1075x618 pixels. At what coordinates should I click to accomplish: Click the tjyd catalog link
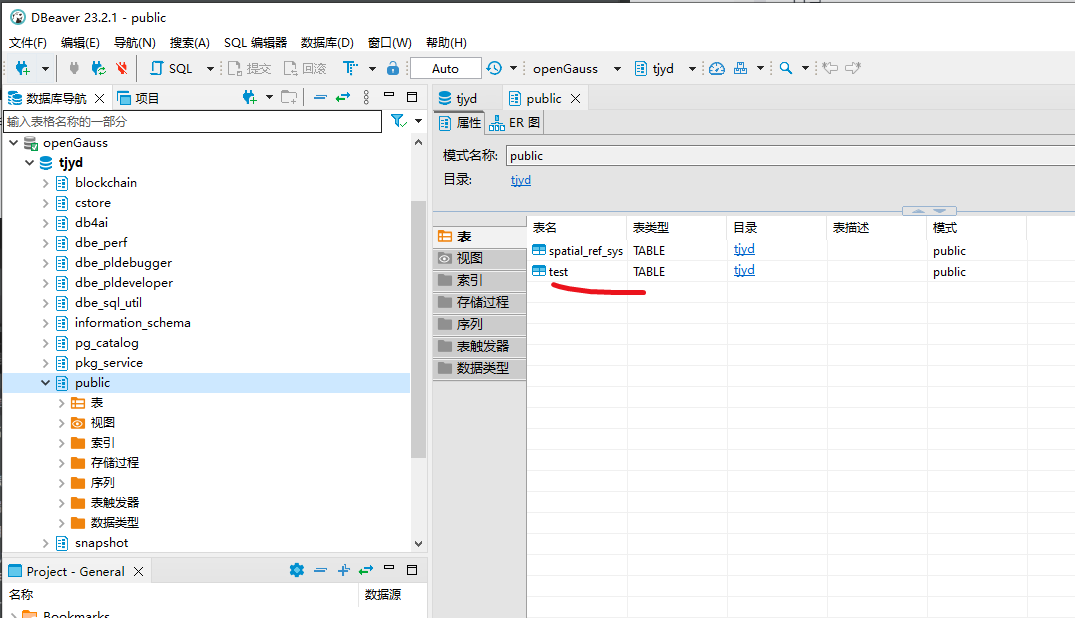[520, 180]
